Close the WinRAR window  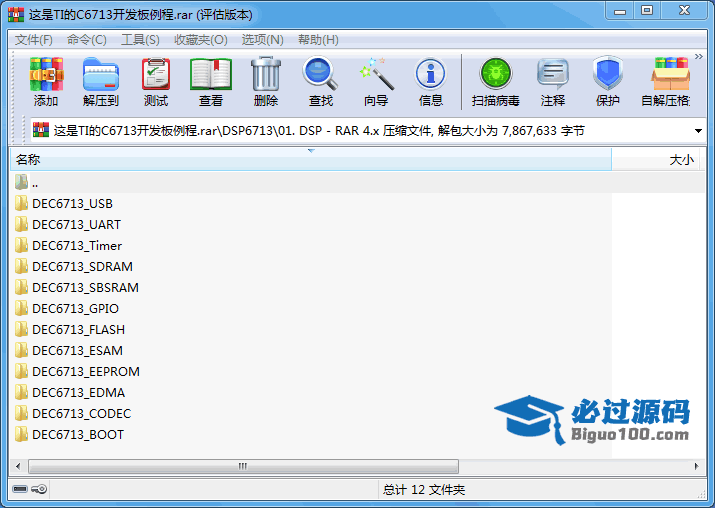(x=684, y=11)
